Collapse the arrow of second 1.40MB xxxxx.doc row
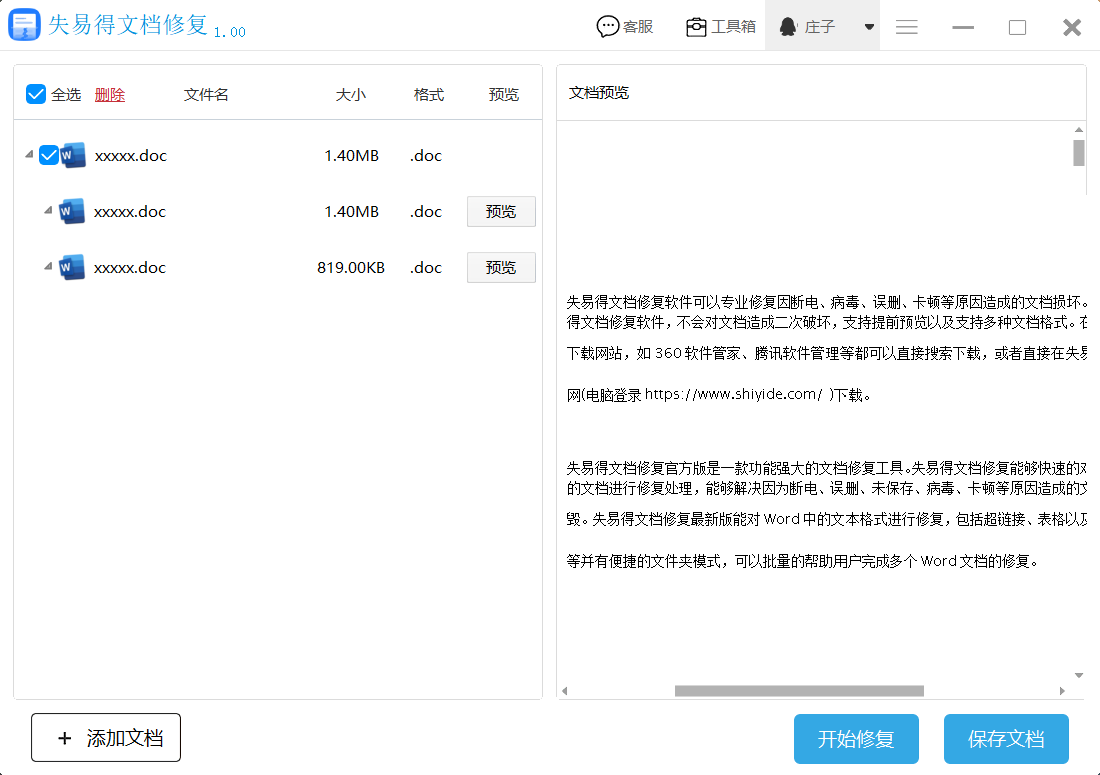 coord(48,210)
